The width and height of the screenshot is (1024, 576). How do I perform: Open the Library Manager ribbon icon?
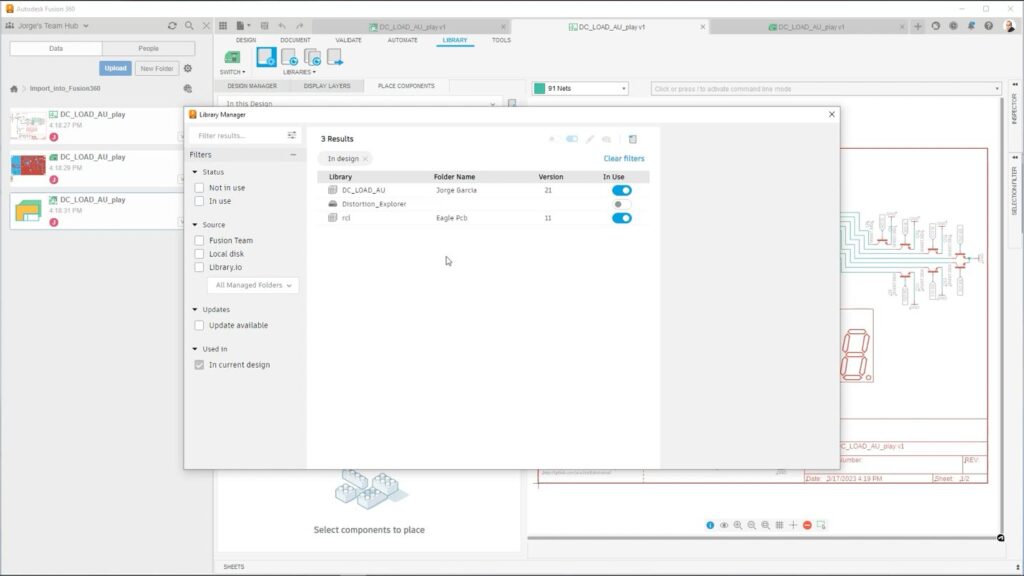click(x=266, y=57)
